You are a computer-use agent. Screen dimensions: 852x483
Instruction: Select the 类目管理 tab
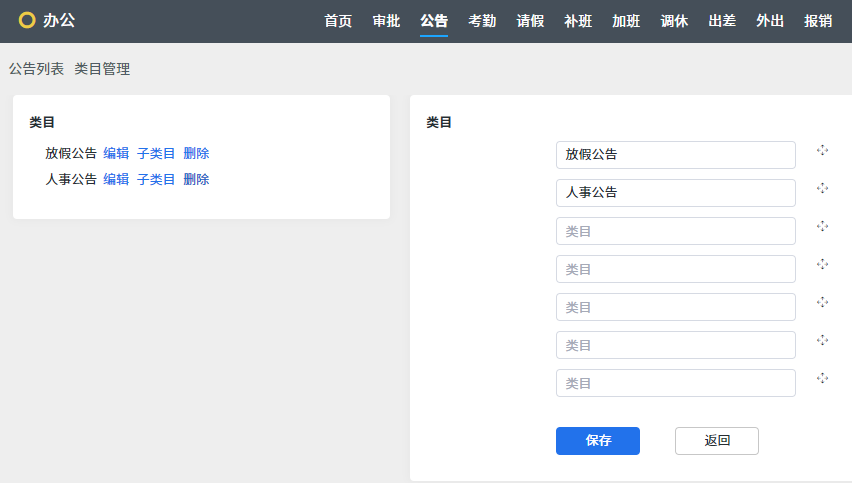[102, 69]
